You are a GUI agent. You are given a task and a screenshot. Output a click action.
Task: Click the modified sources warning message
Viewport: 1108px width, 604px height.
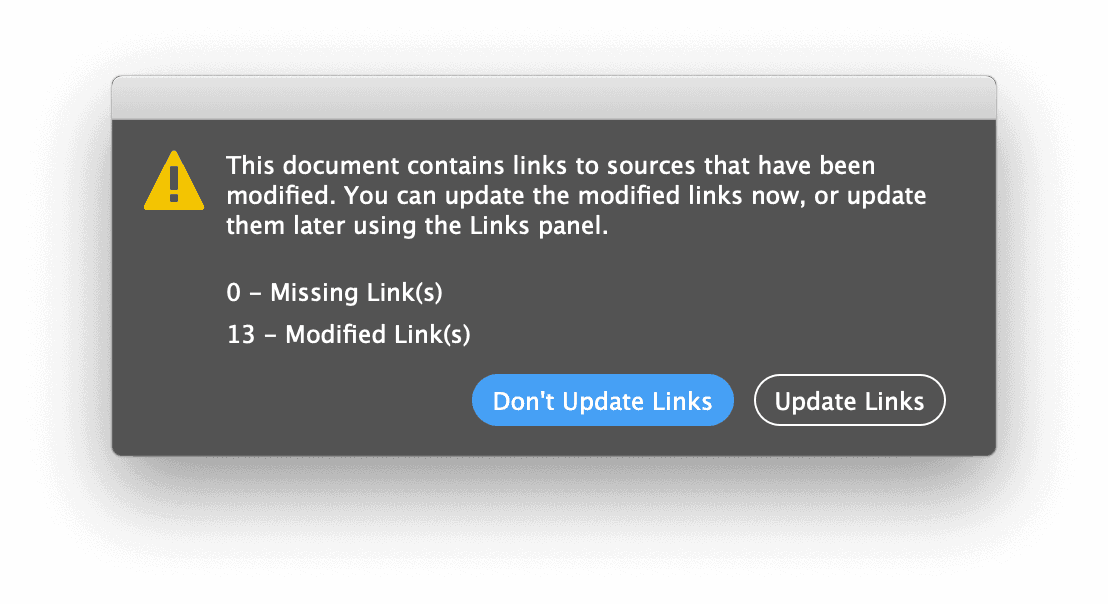575,195
